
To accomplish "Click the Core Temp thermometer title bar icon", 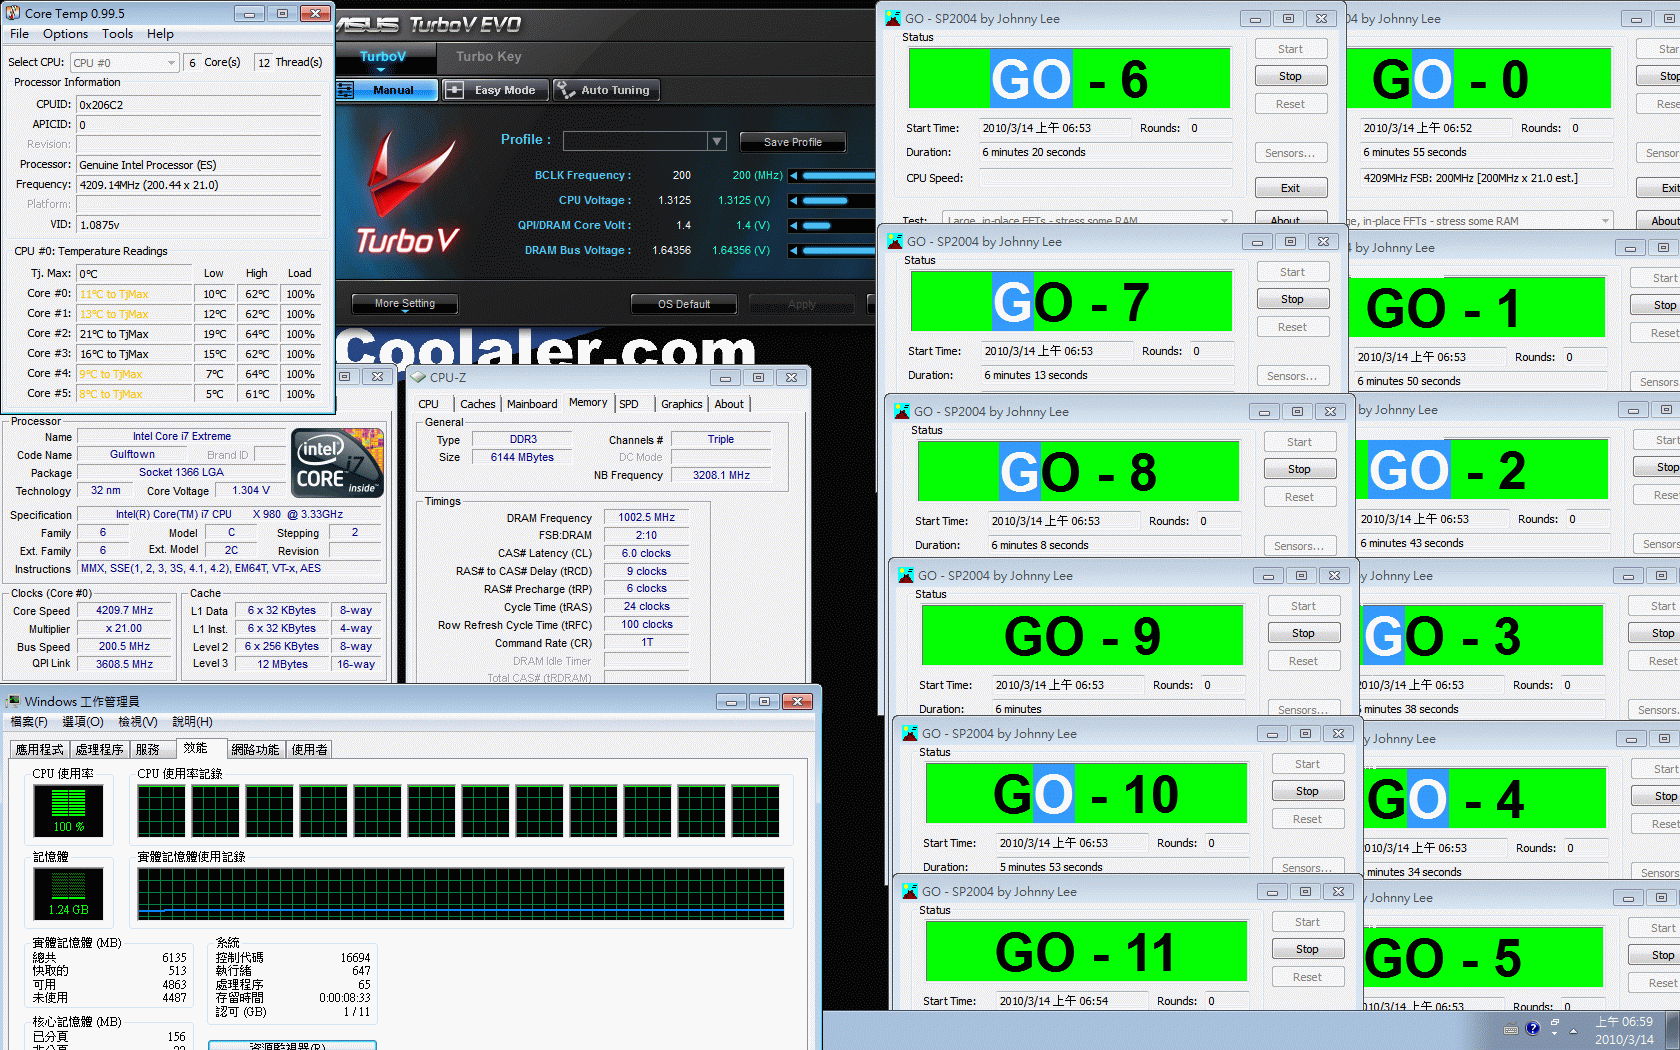I will (x=13, y=13).
